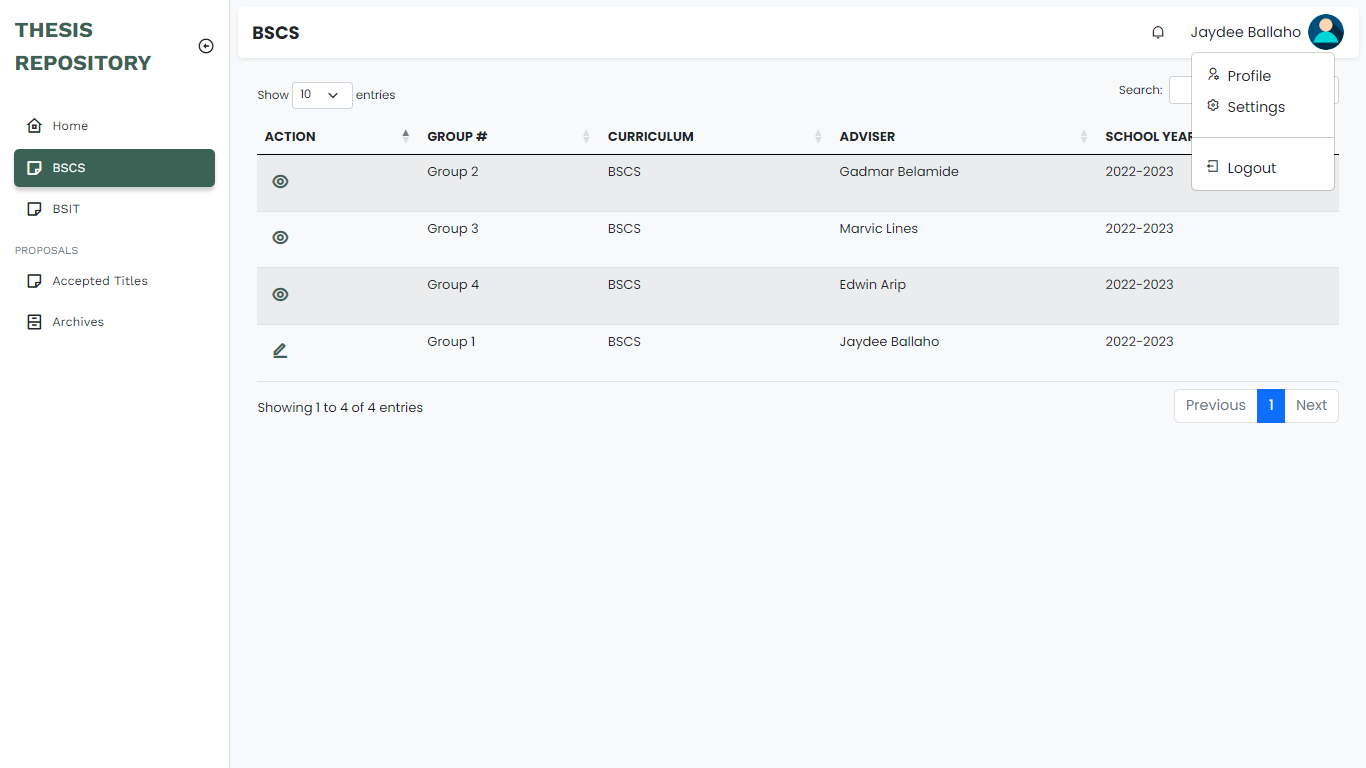Screen dimensions: 1366x768
Task: Sort table by Adviser column
Action: (867, 137)
